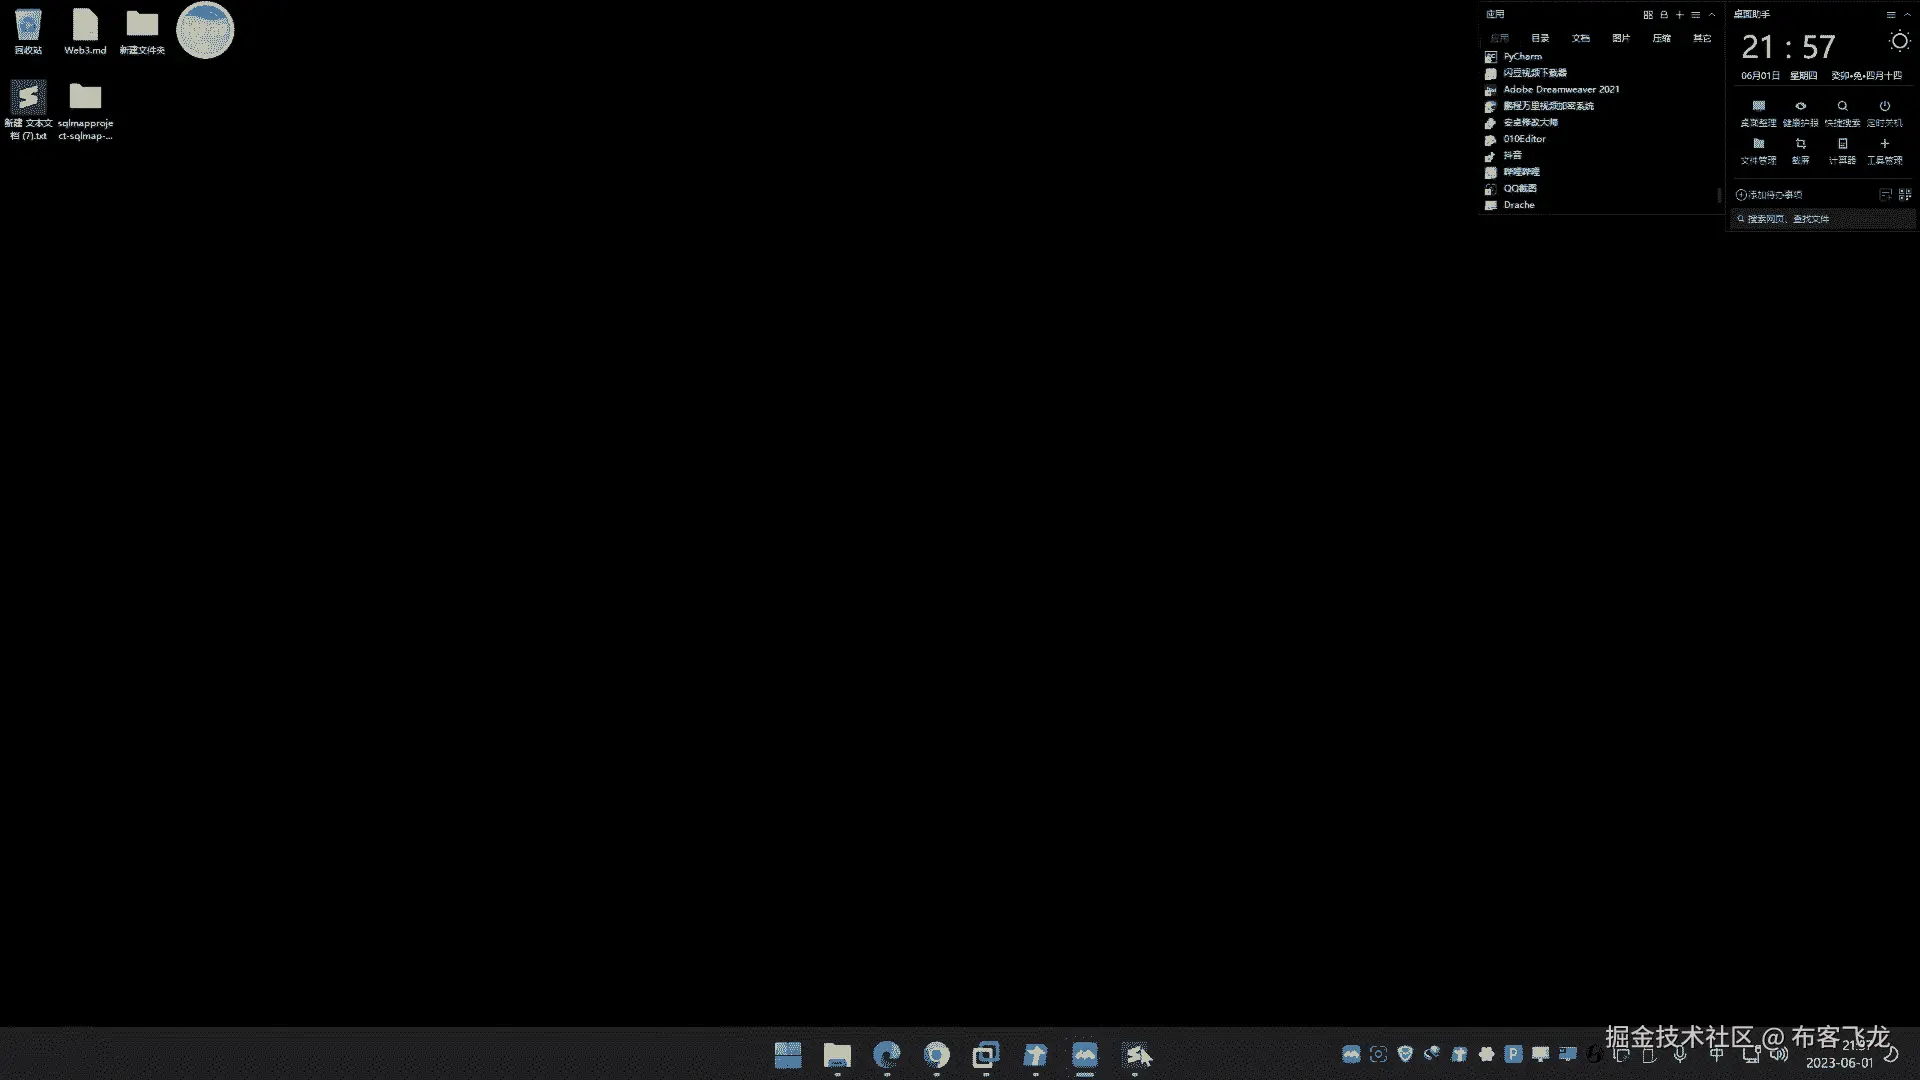Viewport: 1920px width, 1080px height.
Task: Open the 文件管理 file management tool
Action: click(x=1758, y=144)
